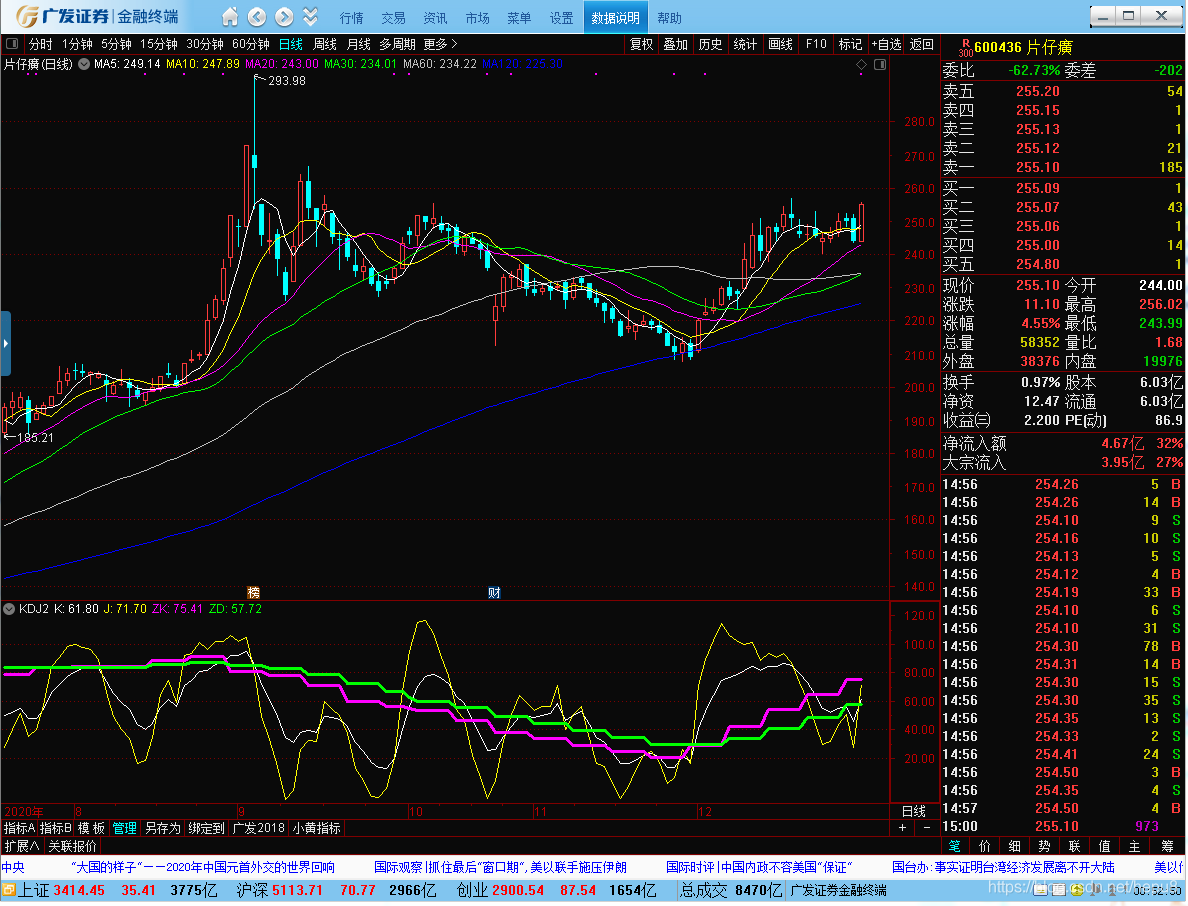
Task: Select the 广发2018 template tab
Action: point(258,828)
